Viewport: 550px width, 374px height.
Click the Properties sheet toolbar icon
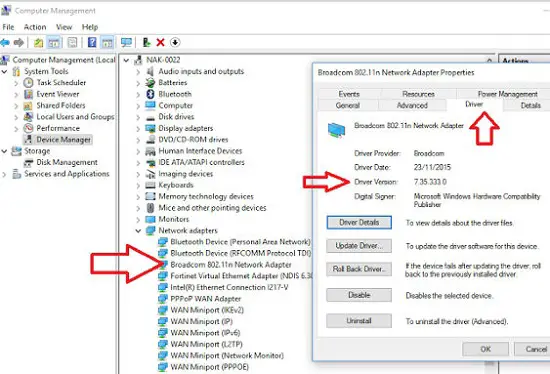click(x=72, y=43)
